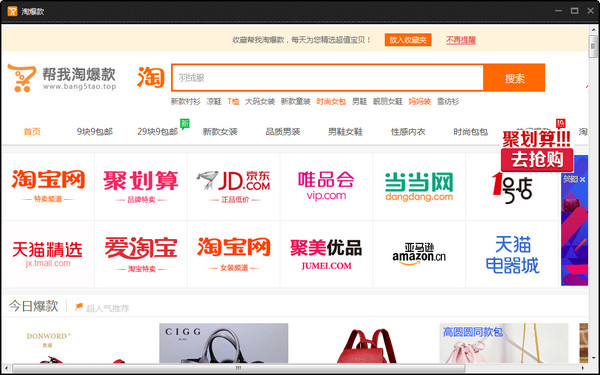Click the 搜索 search button
The image size is (600, 375).
click(514, 78)
